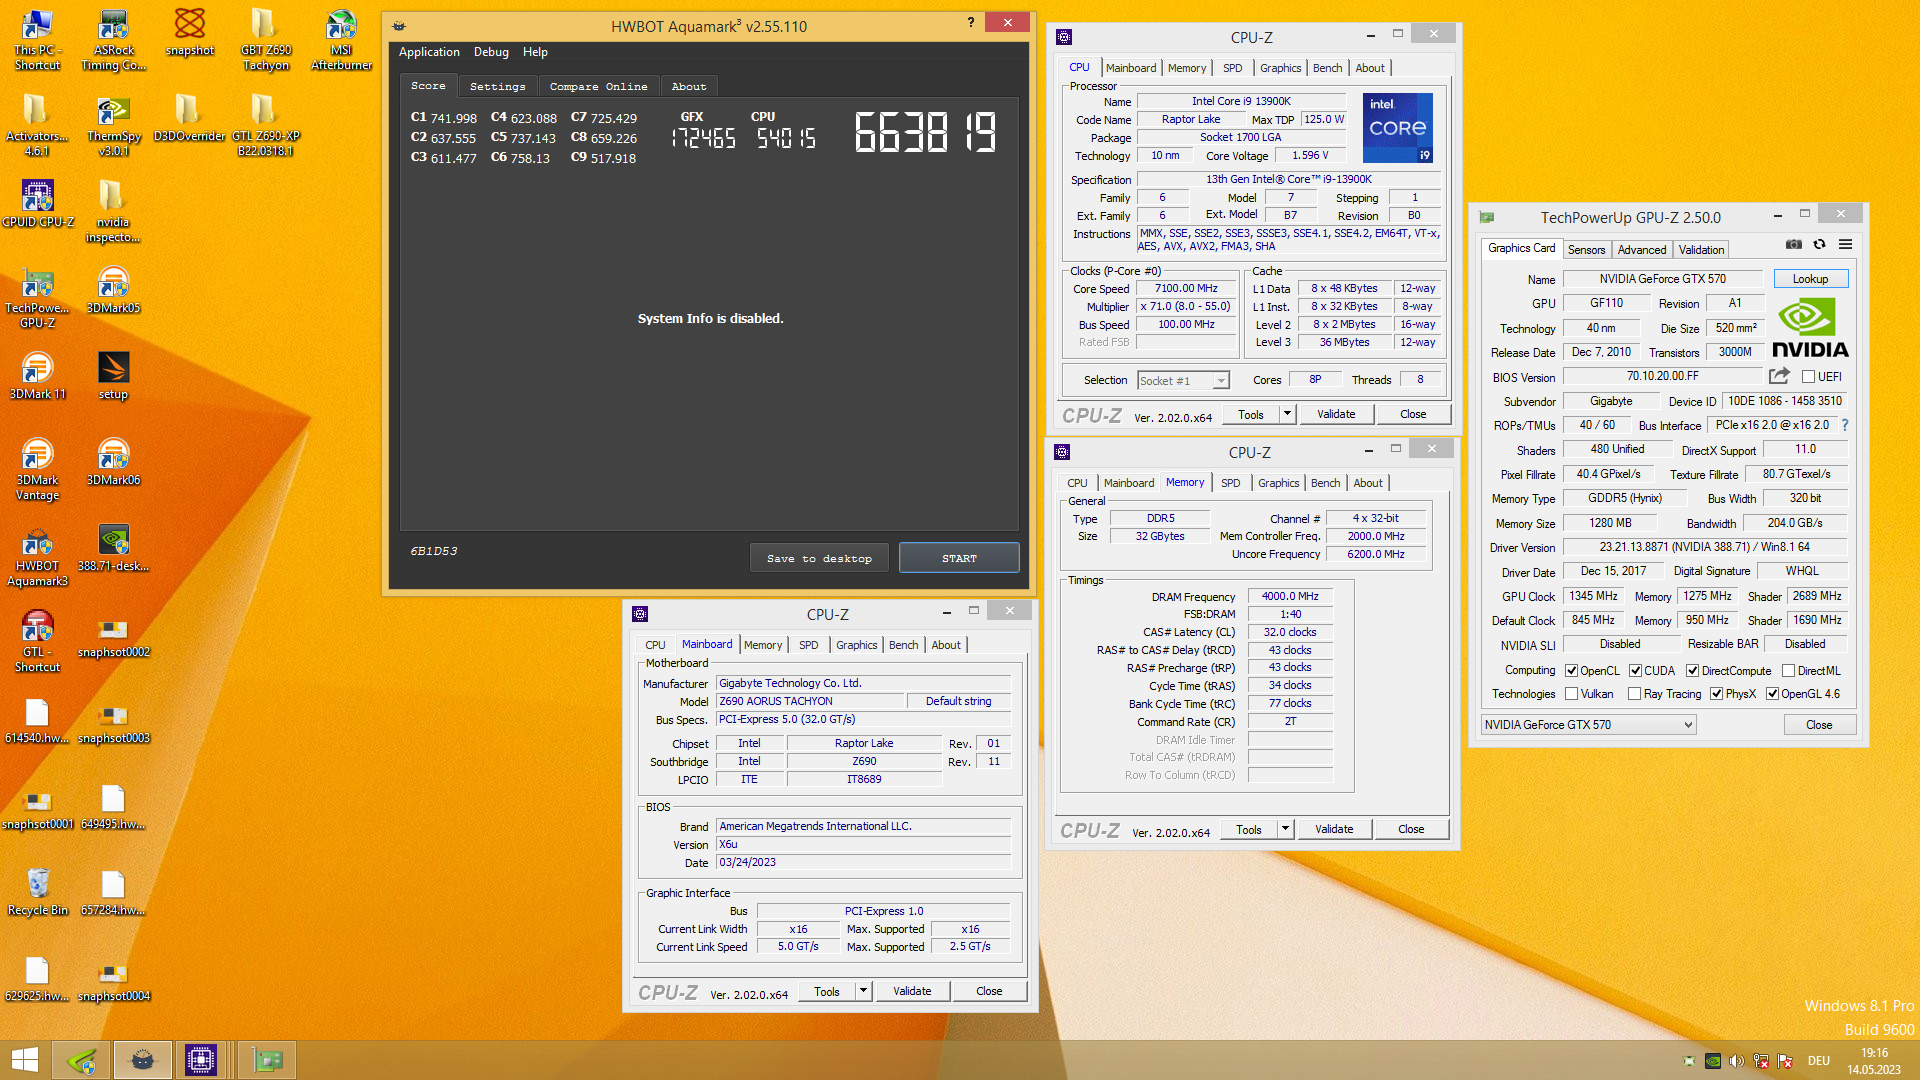Open Recycle Bin on desktop

pyautogui.click(x=38, y=893)
